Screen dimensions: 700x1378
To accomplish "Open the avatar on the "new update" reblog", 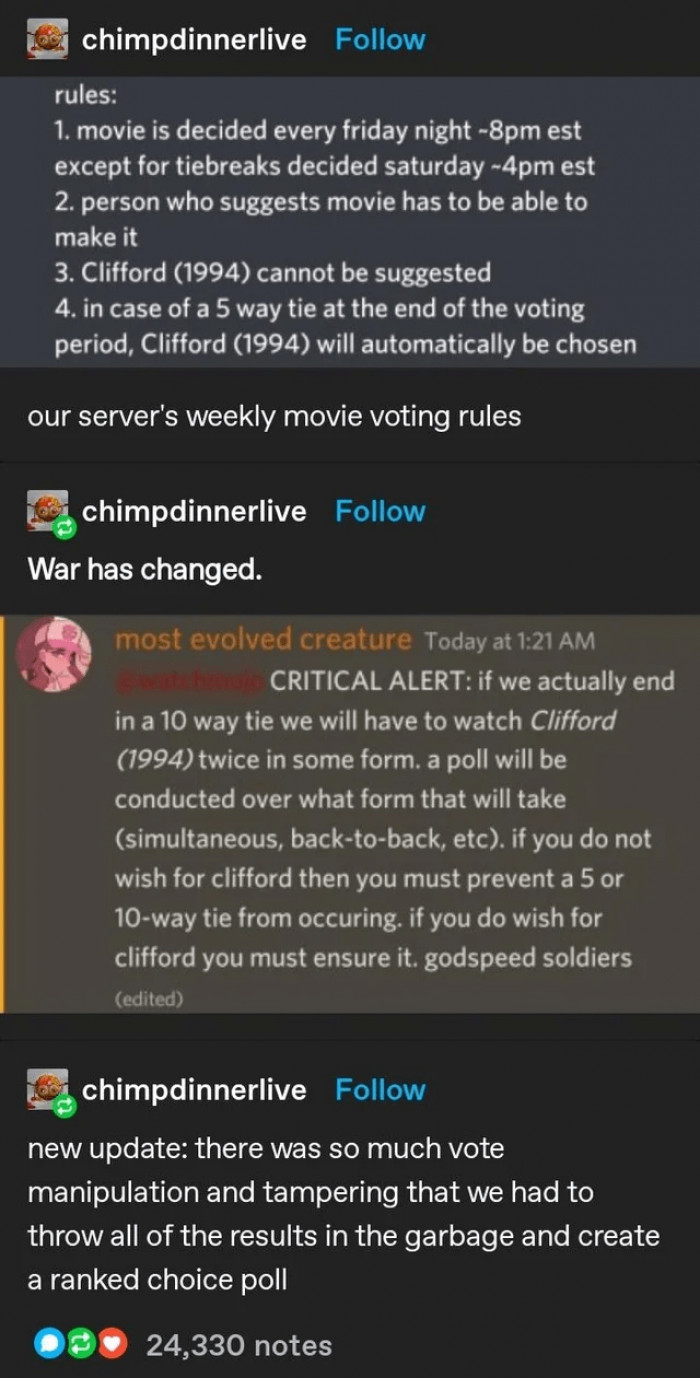I will pyautogui.click(x=47, y=1091).
